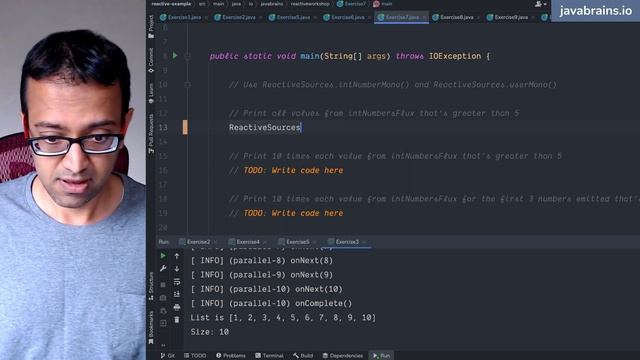640x360 pixels.
Task: Close Exercise1.java editor tab
Action: pyautogui.click(x=206, y=18)
